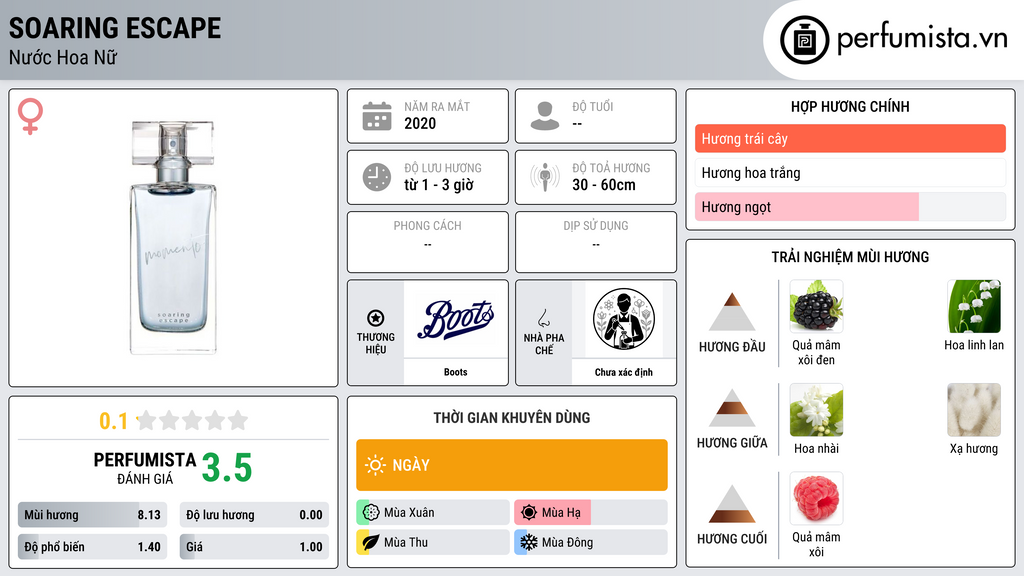This screenshot has height=576, width=1024.
Task: Click the Boots brand name label
Action: 455,372
